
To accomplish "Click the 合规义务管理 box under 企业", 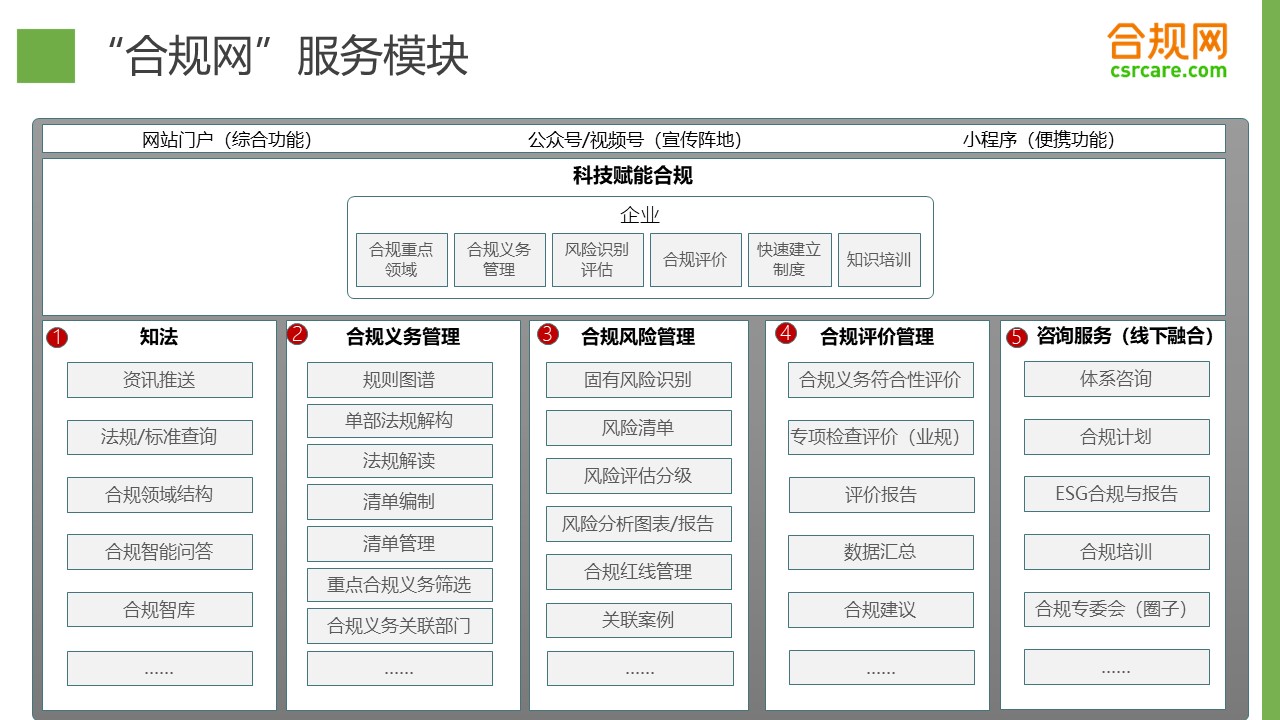I will [x=499, y=260].
